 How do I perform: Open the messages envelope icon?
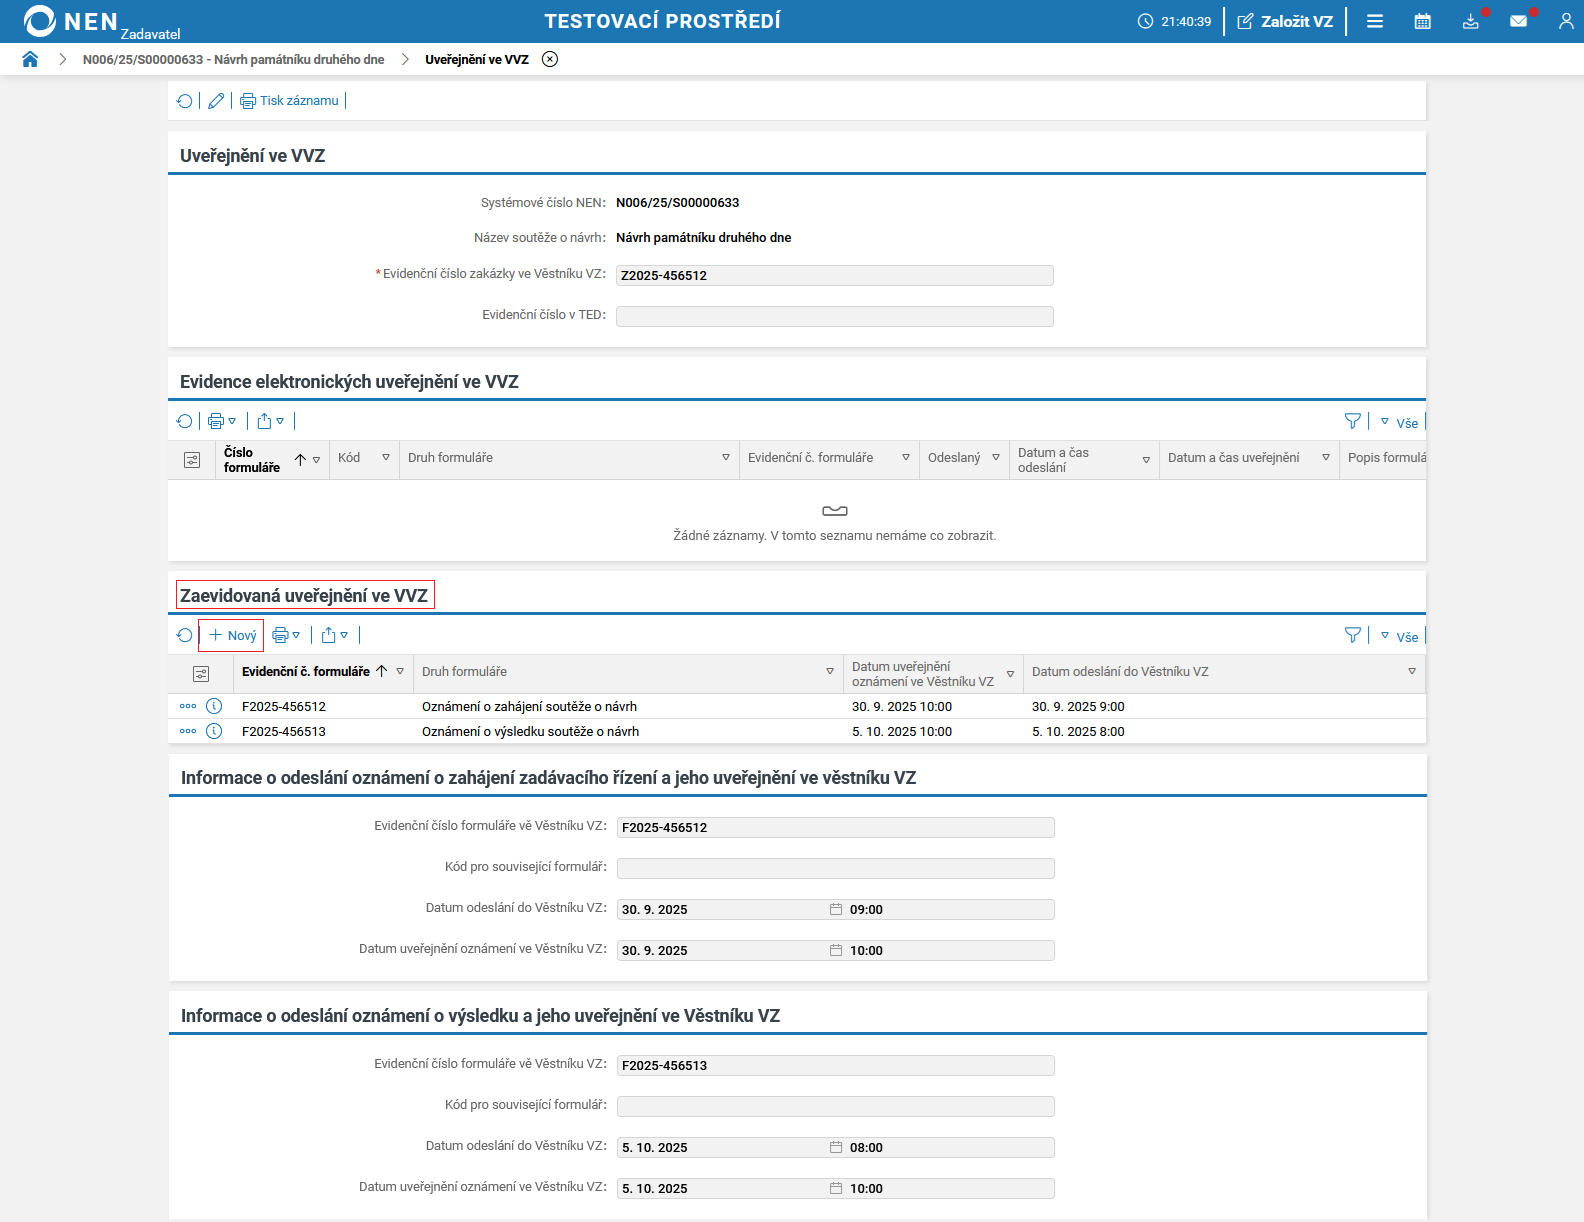click(1518, 21)
